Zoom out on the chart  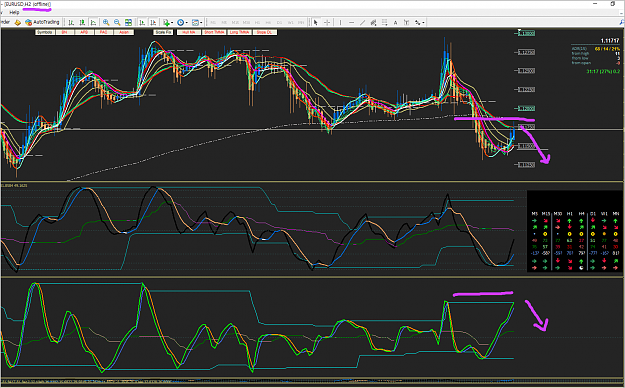click(117, 22)
